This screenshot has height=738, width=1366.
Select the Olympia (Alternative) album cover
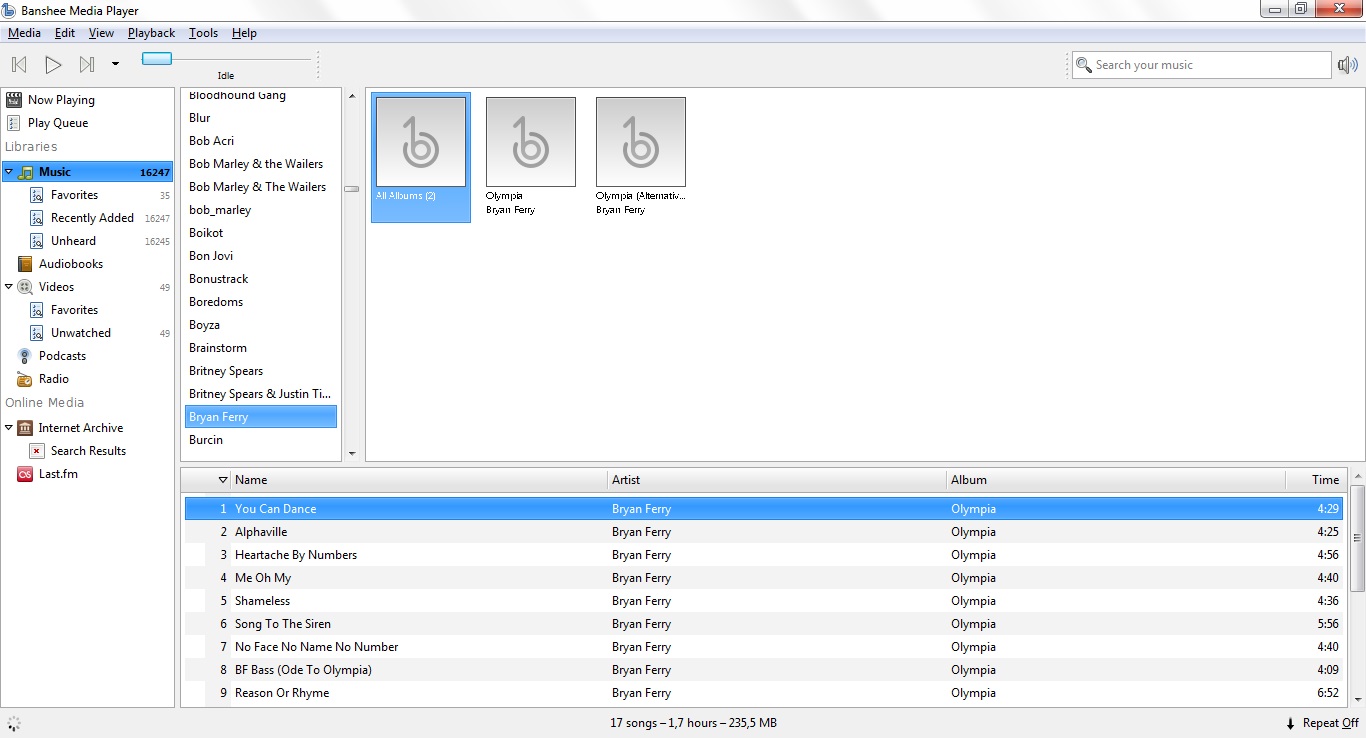(641, 142)
